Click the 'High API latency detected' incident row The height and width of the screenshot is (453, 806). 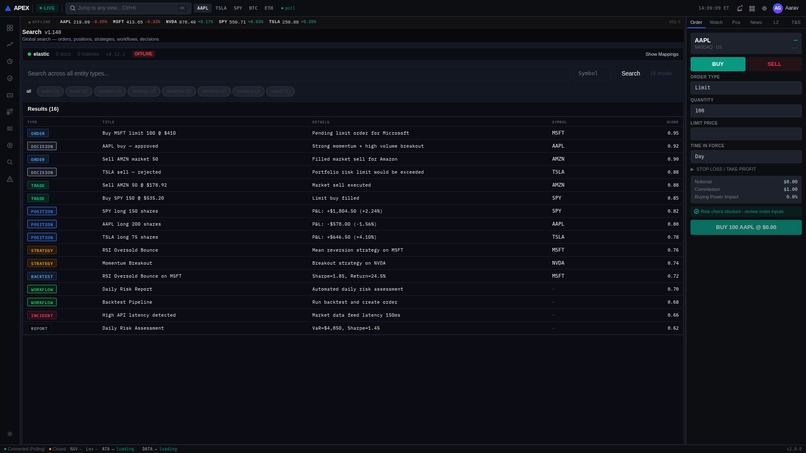pos(353,315)
